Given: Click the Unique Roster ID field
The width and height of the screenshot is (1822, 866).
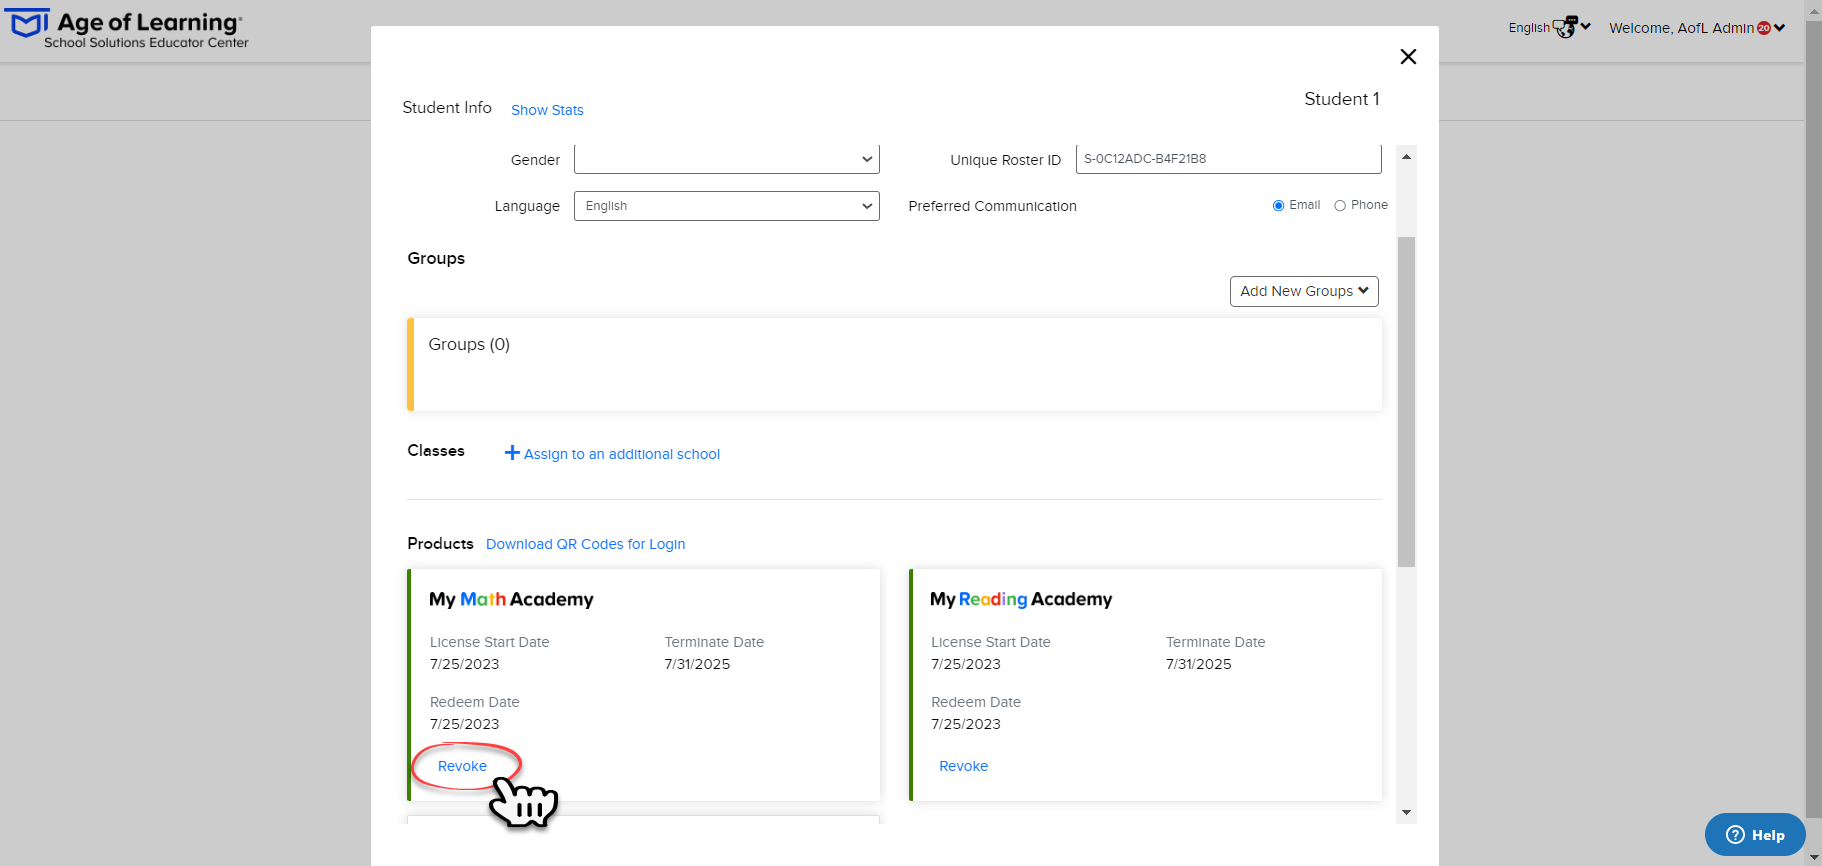Looking at the screenshot, I should 1228,159.
